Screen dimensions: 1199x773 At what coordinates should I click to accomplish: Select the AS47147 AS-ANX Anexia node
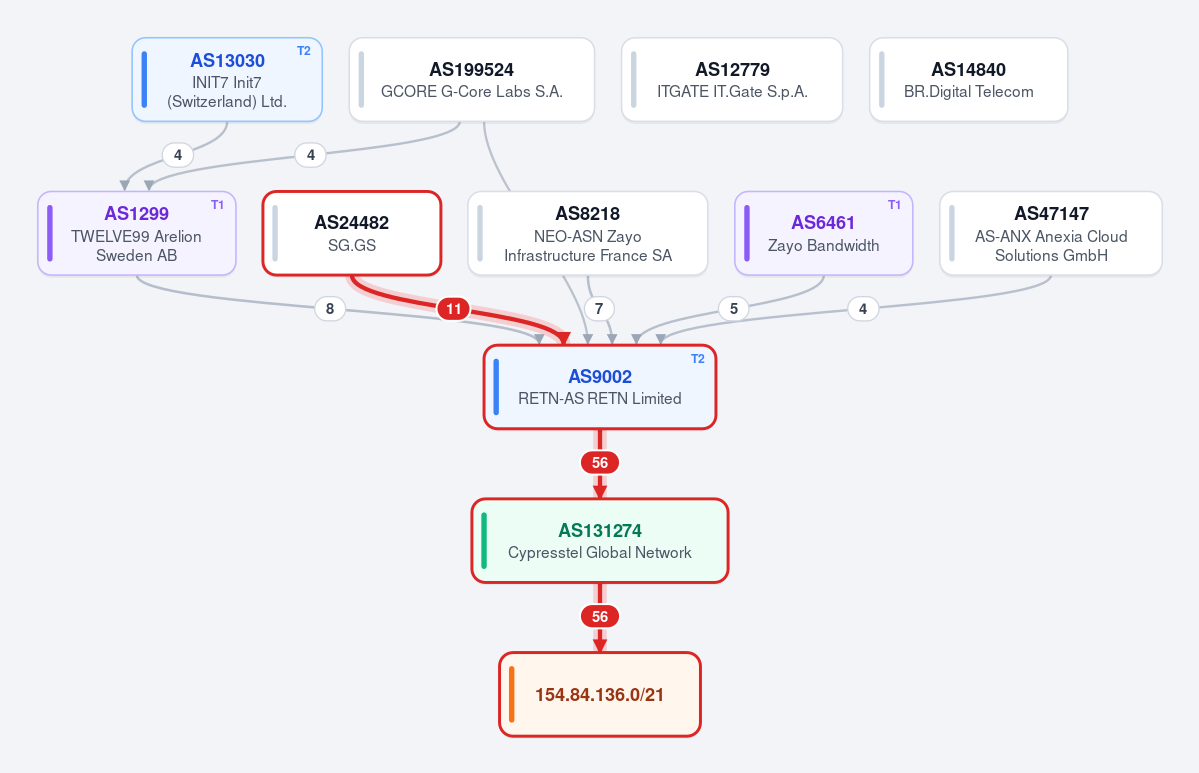pyautogui.click(x=1051, y=233)
